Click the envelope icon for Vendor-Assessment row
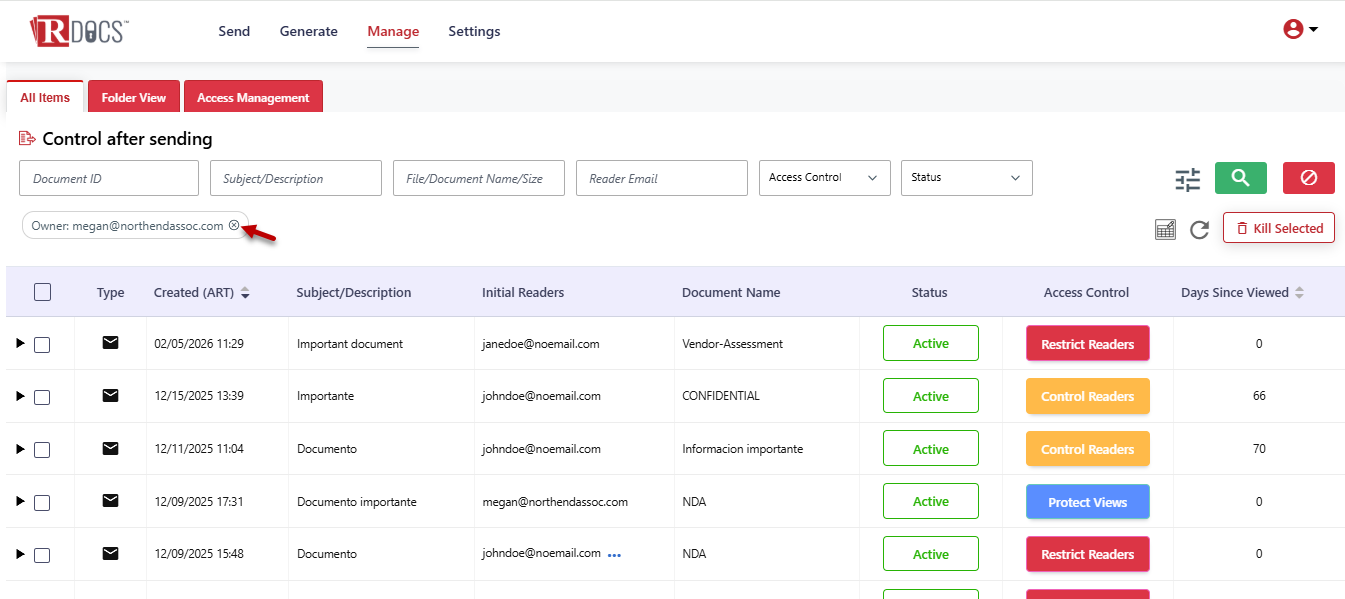The height and width of the screenshot is (599, 1345). point(111,343)
